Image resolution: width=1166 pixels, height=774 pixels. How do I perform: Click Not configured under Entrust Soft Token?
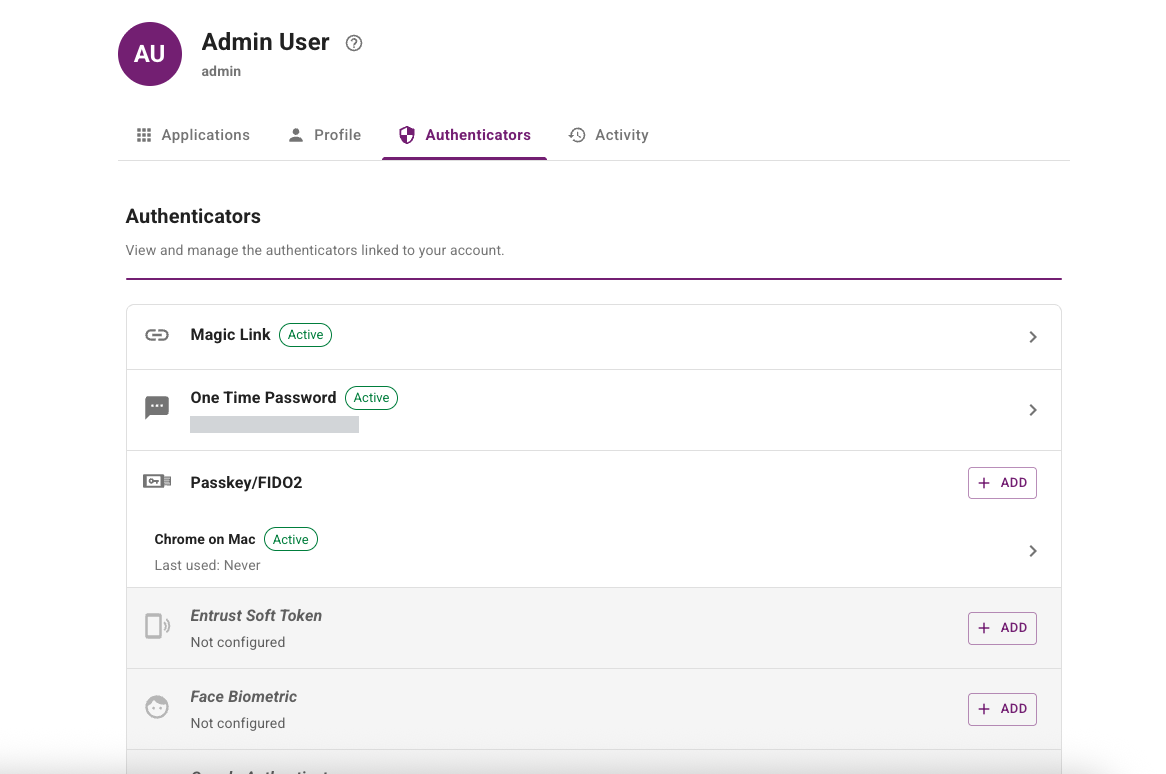click(238, 642)
